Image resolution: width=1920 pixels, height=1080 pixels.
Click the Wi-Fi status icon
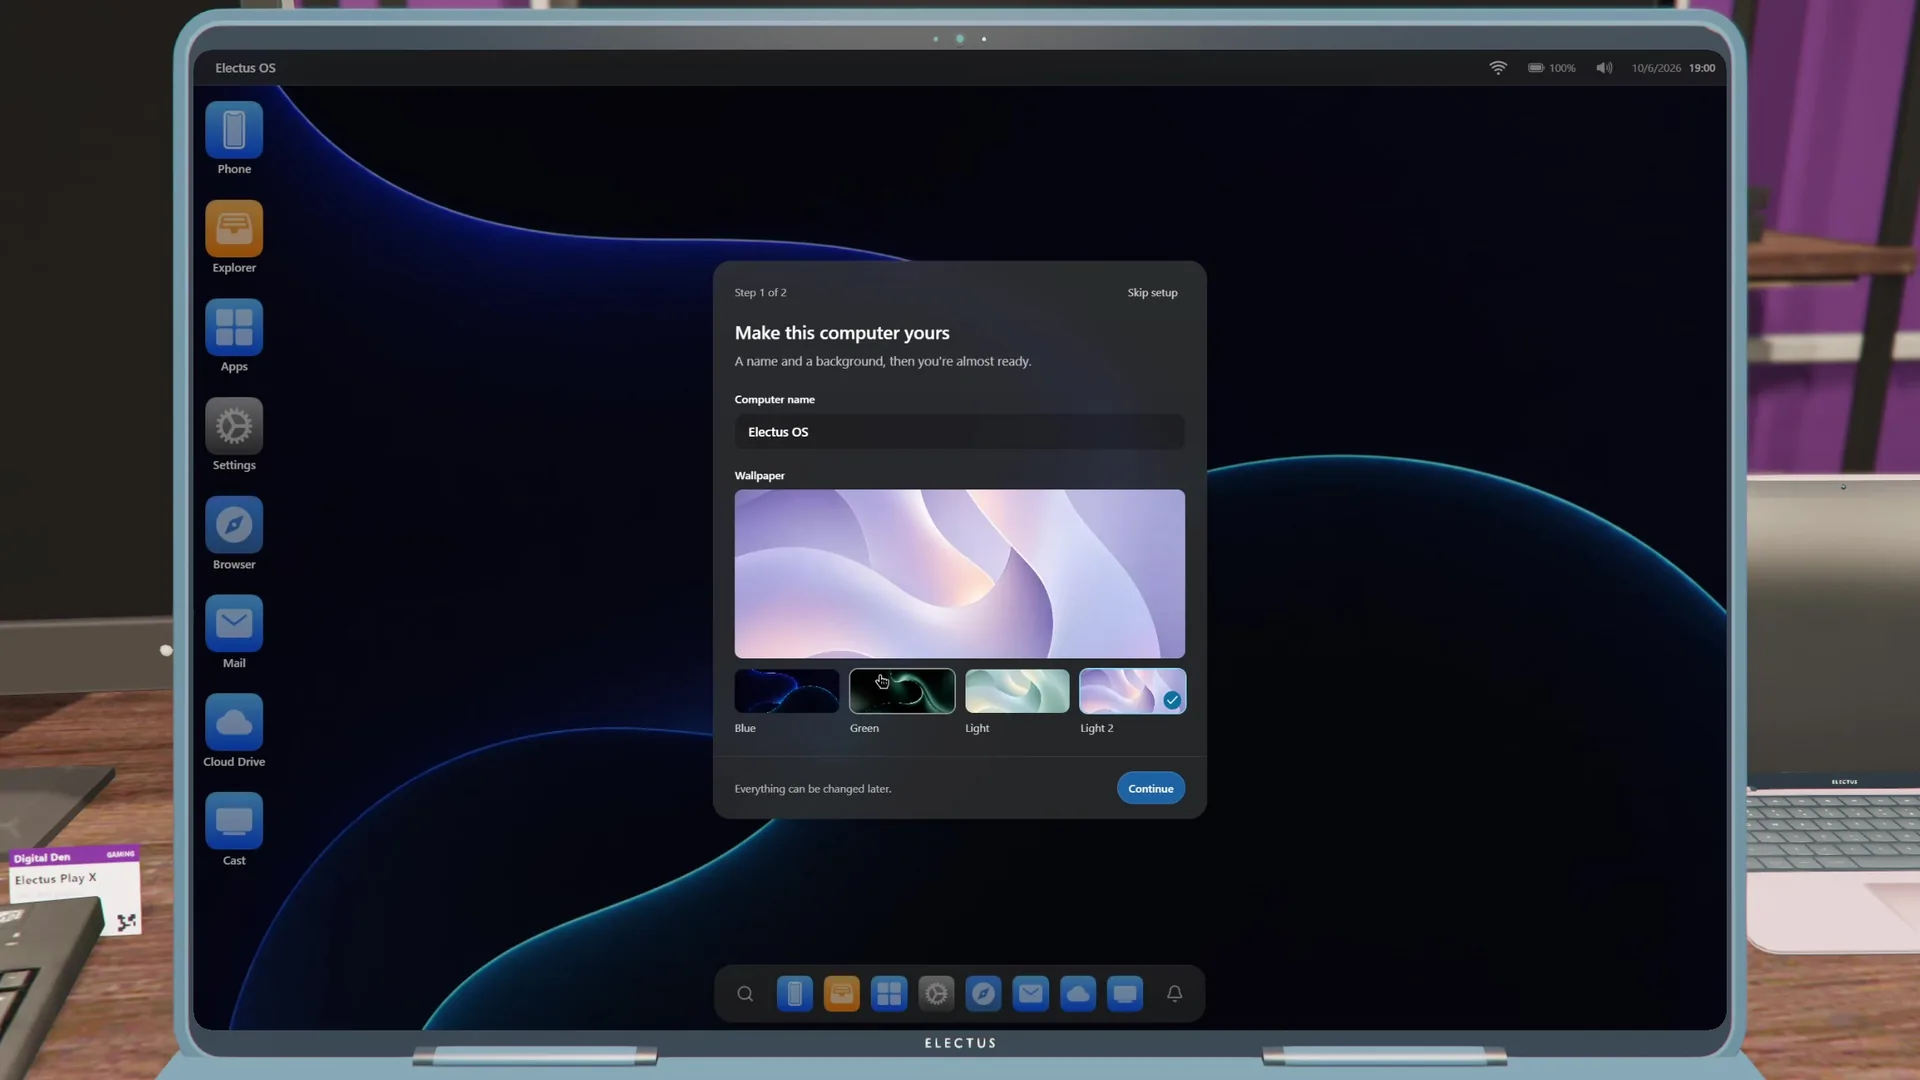pos(1498,68)
